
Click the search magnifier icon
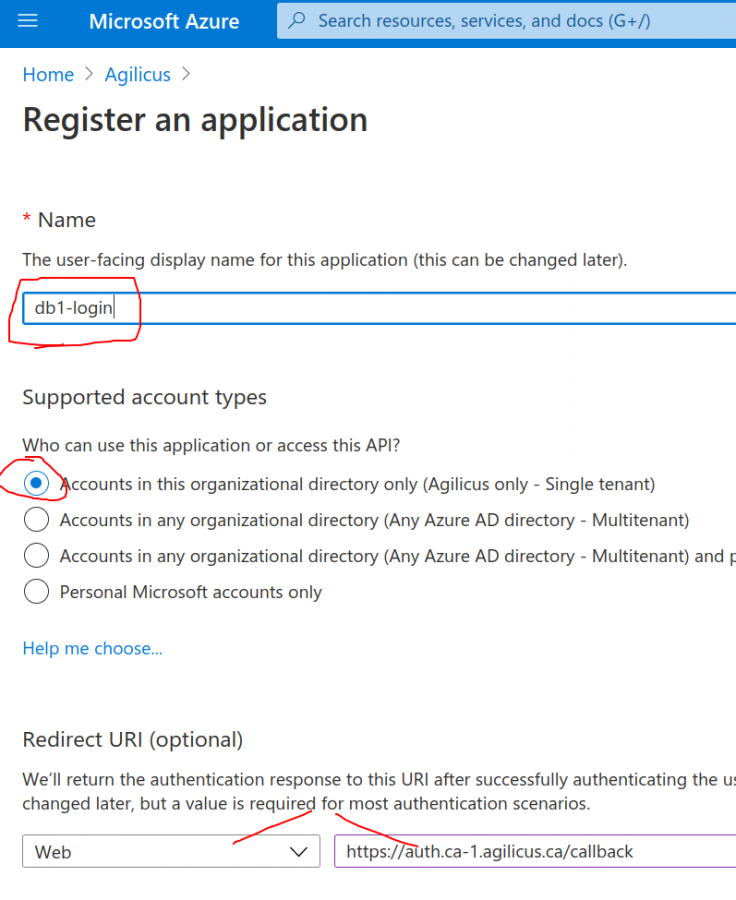(x=297, y=21)
